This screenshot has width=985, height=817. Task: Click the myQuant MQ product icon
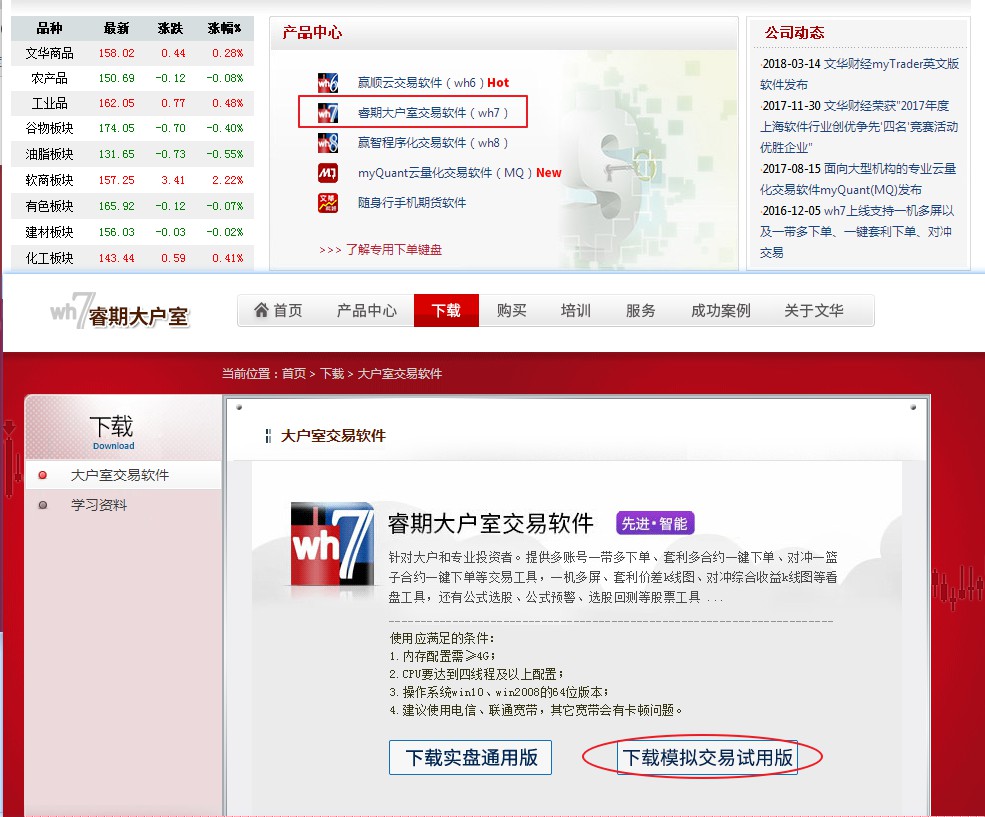(x=328, y=173)
